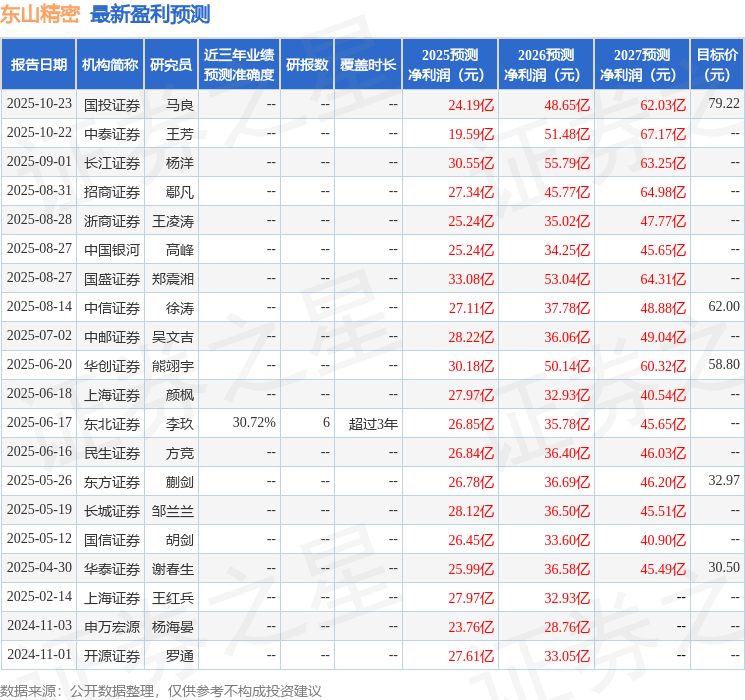Select the 东方证券 institution cell
Viewport: 745px width, 700px height.
112,482
